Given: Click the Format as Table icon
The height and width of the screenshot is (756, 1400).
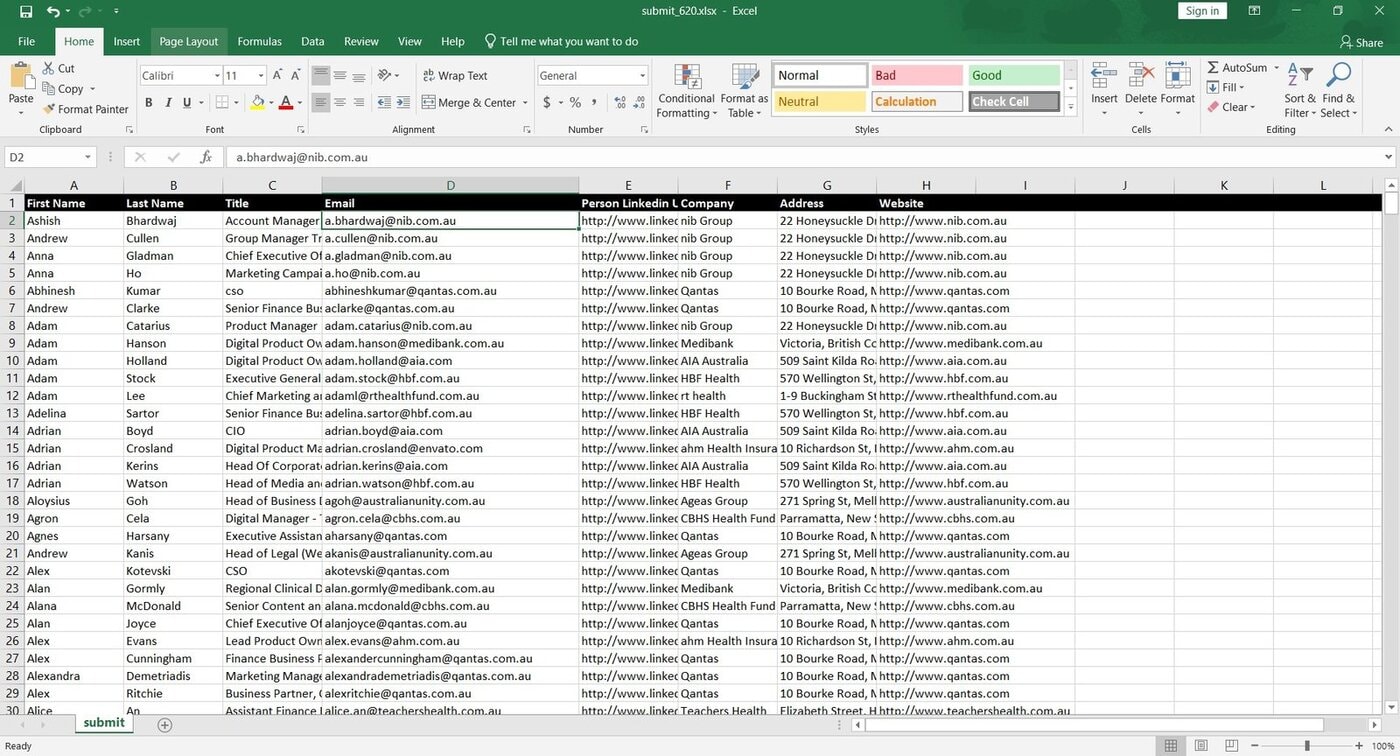Looking at the screenshot, I should tap(744, 76).
